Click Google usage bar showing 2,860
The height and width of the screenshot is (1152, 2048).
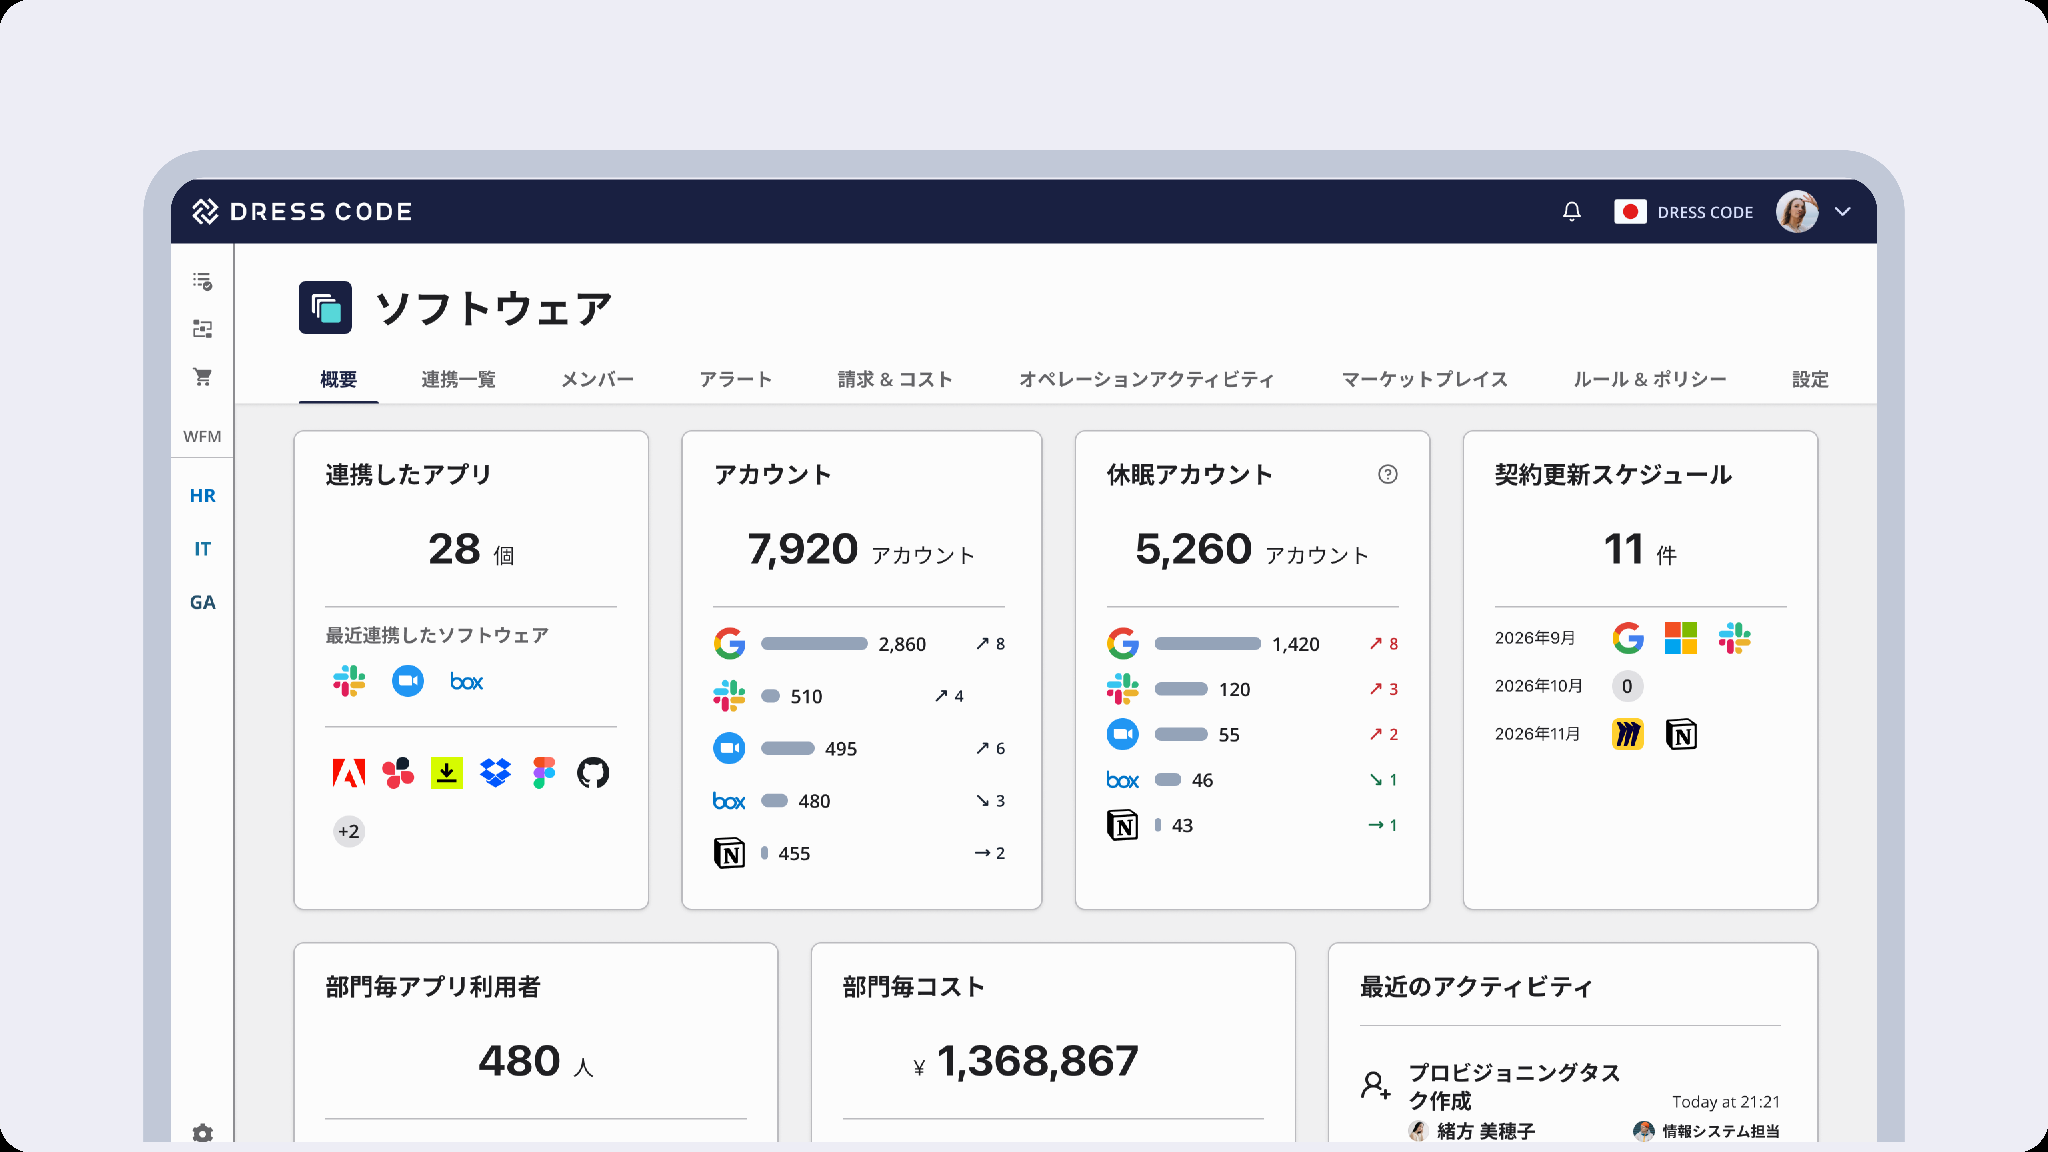point(814,643)
